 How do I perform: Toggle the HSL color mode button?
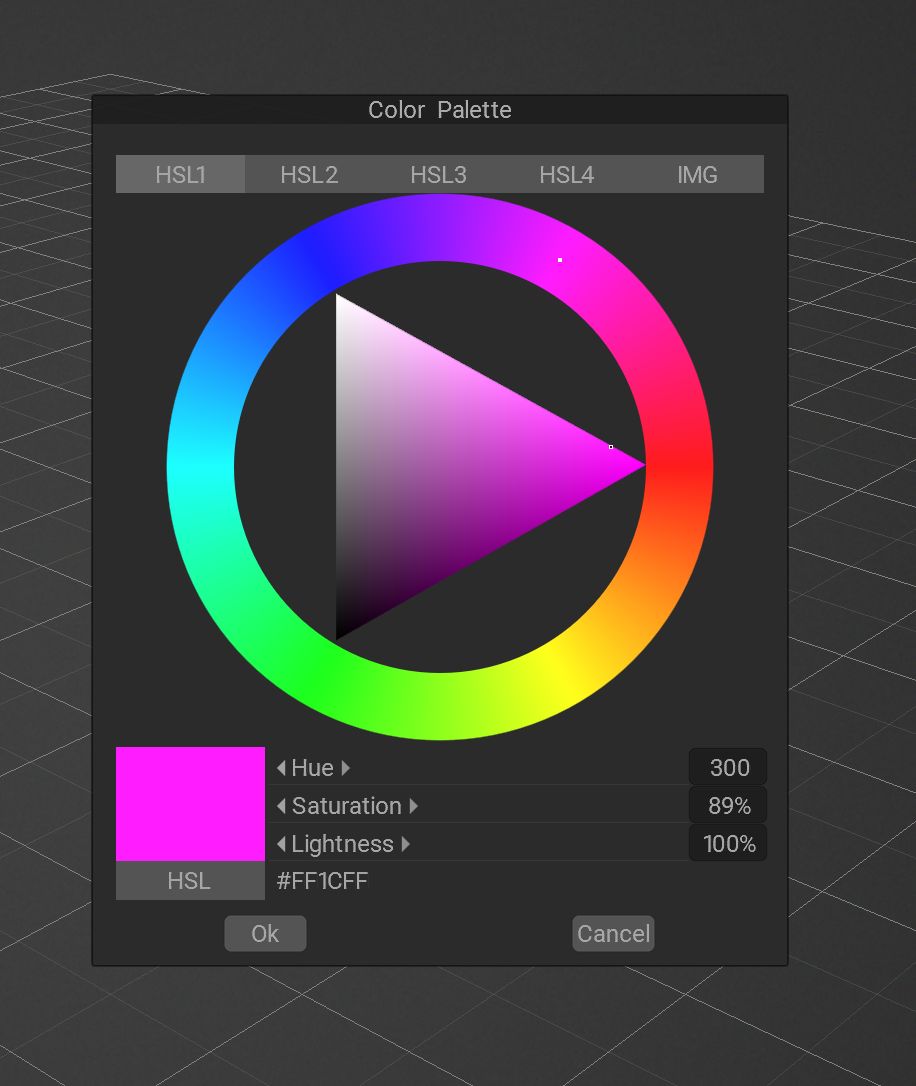click(x=190, y=881)
